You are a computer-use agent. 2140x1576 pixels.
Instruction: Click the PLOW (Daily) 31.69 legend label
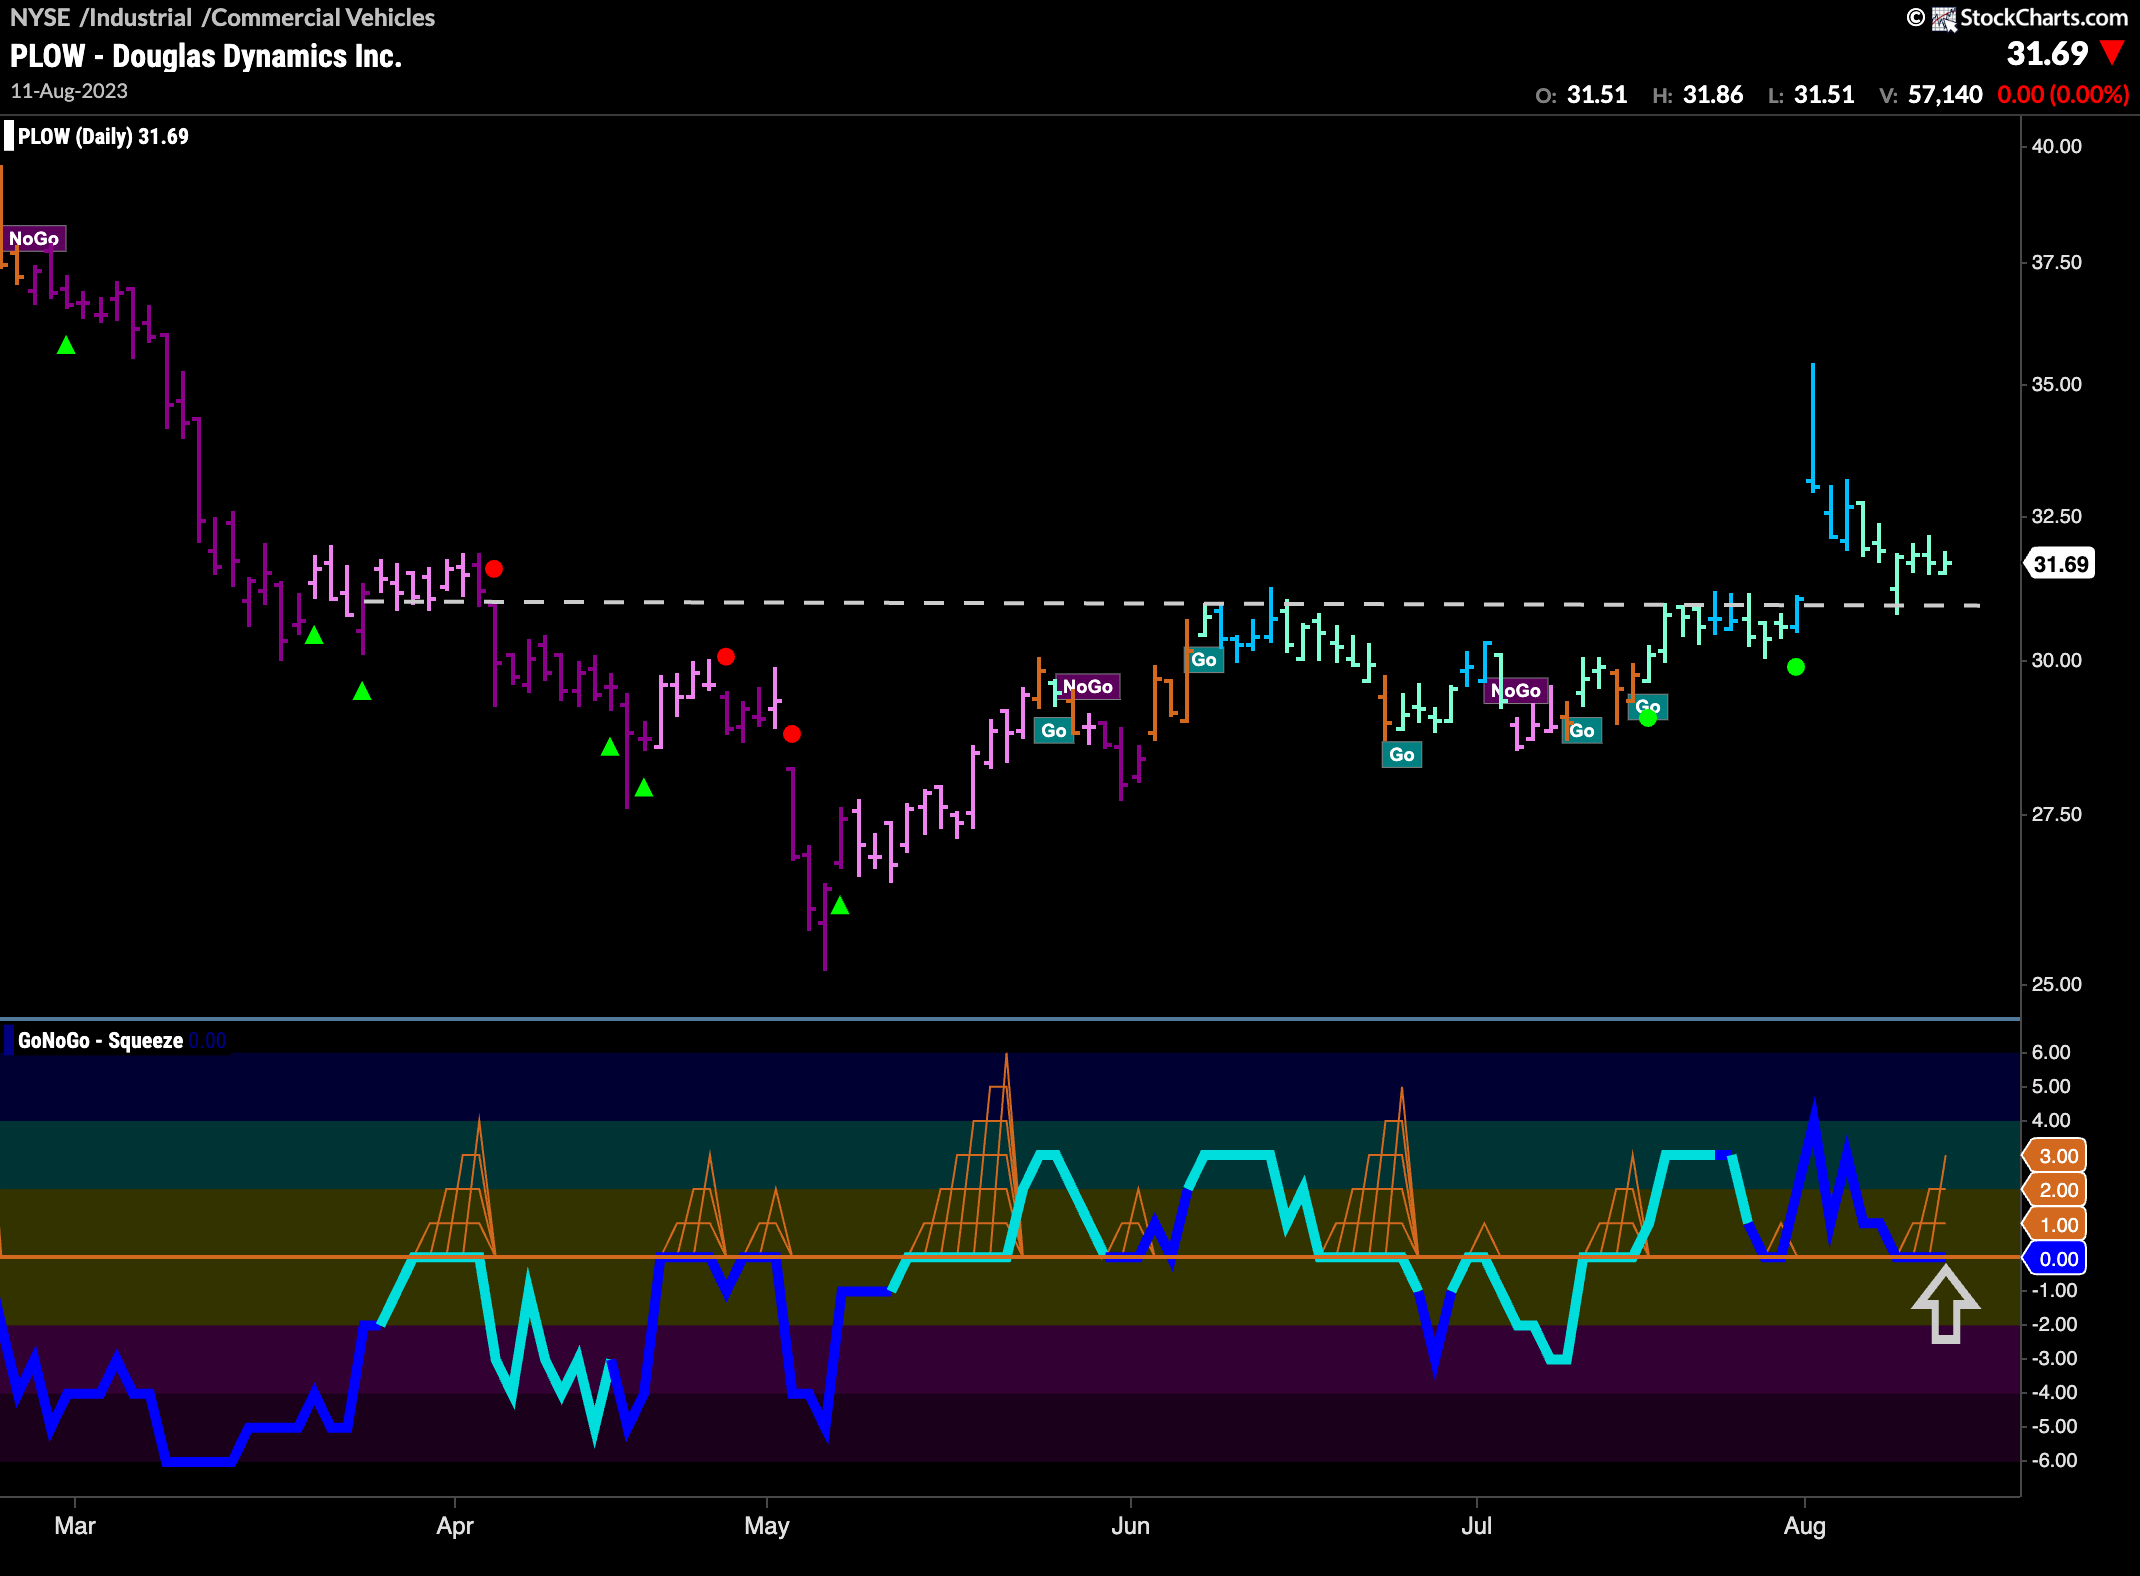(x=103, y=136)
